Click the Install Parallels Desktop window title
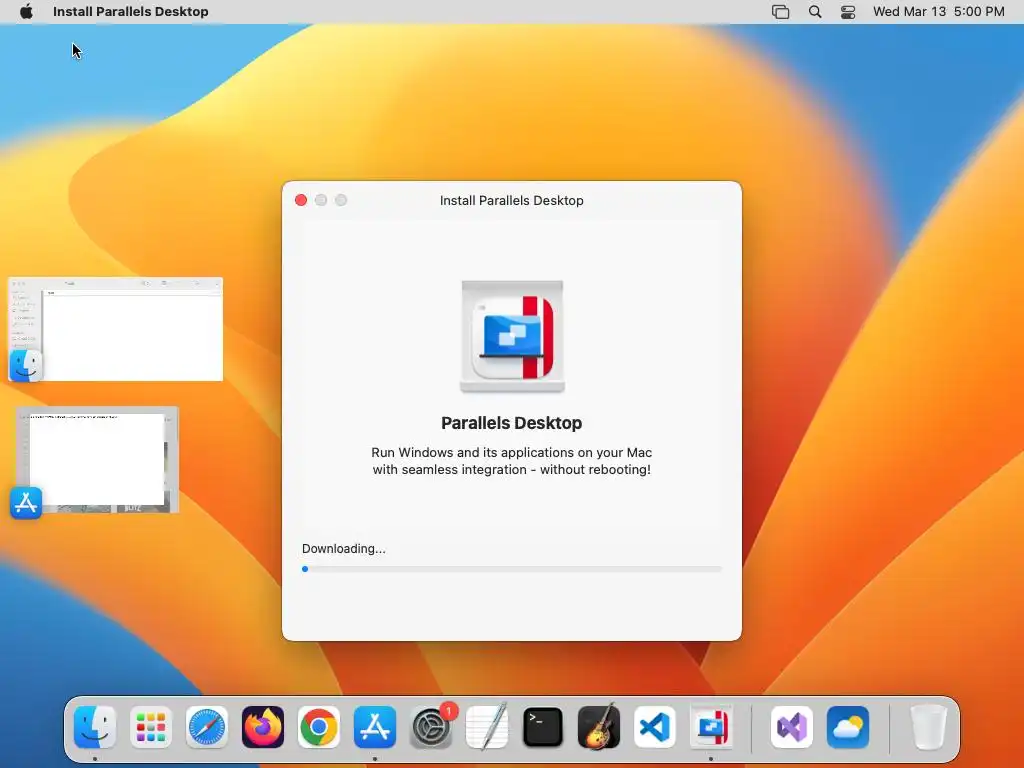Viewport: 1024px width, 768px height. [x=511, y=200]
